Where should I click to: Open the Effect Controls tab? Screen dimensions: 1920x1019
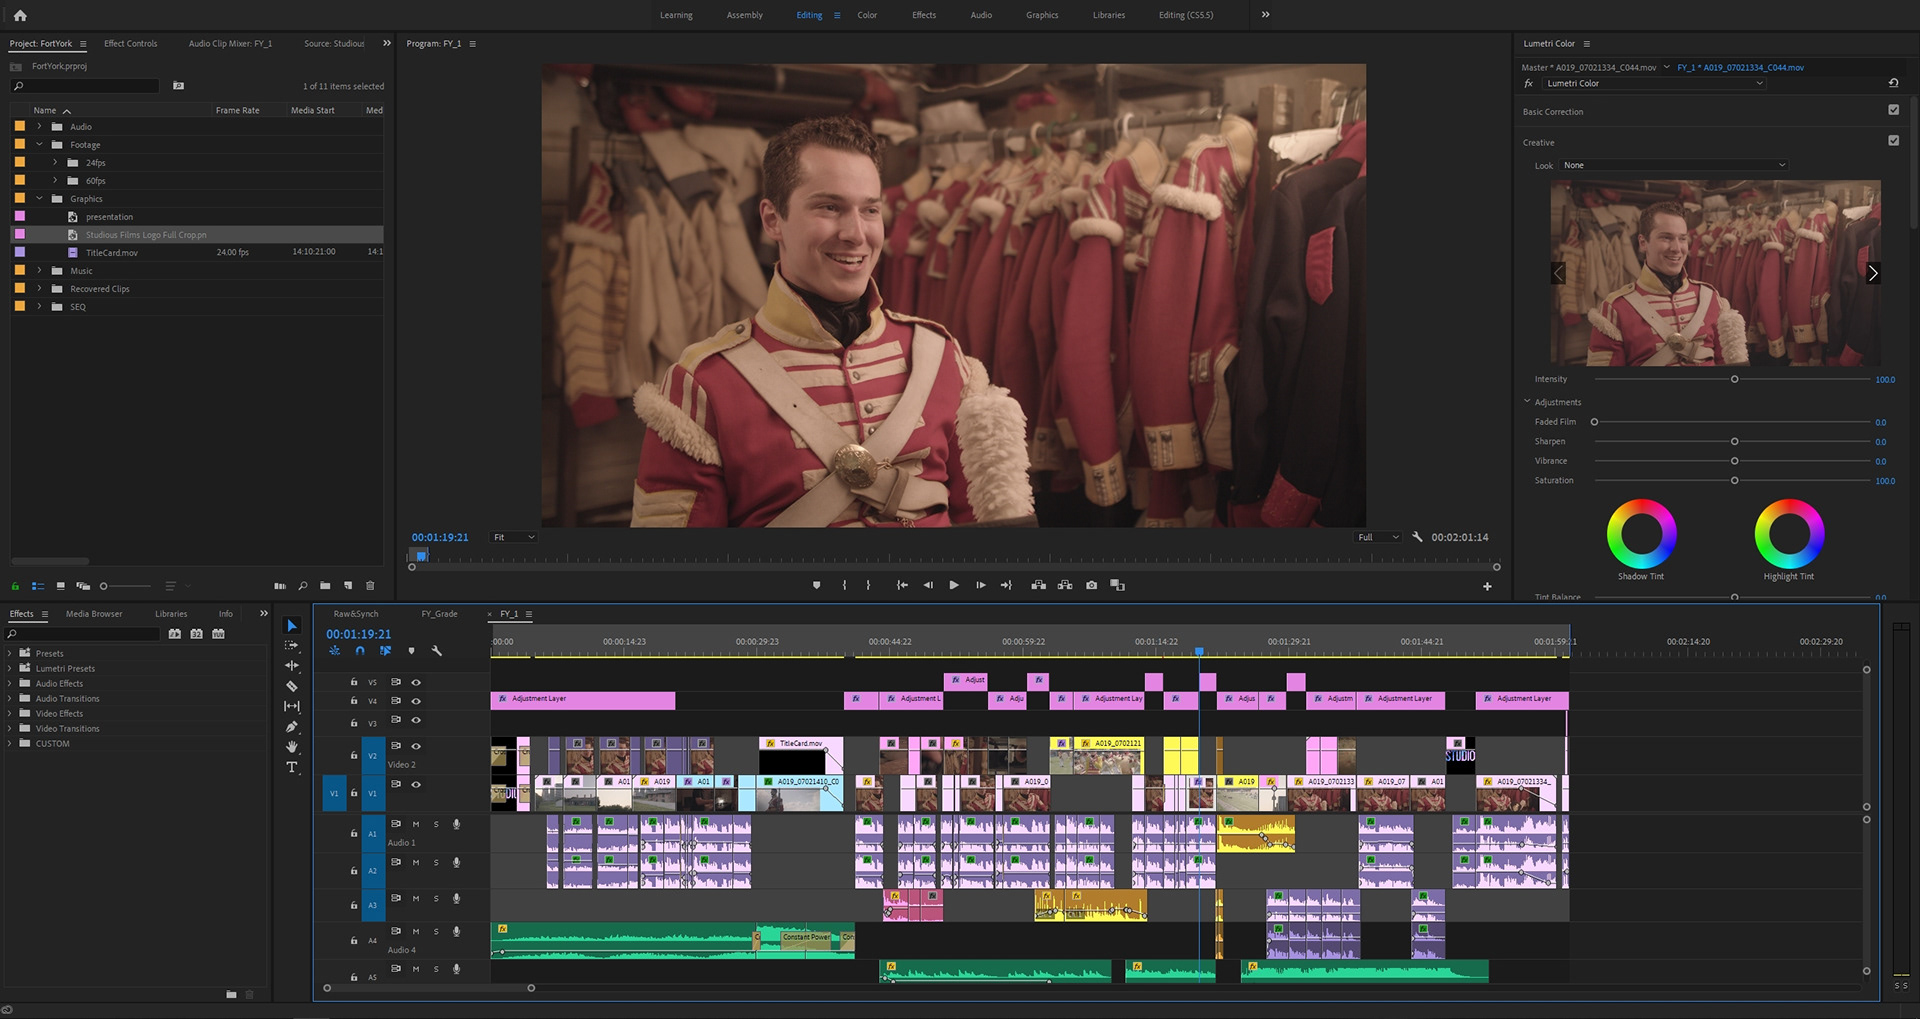(130, 44)
